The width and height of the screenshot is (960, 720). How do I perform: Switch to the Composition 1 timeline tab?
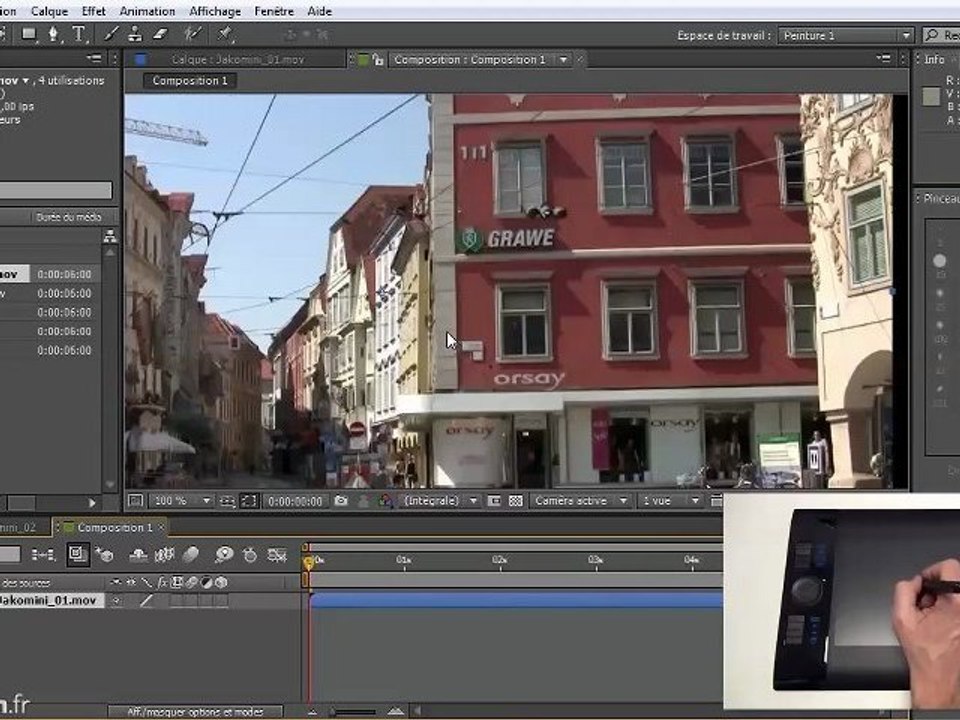pyautogui.click(x=113, y=527)
